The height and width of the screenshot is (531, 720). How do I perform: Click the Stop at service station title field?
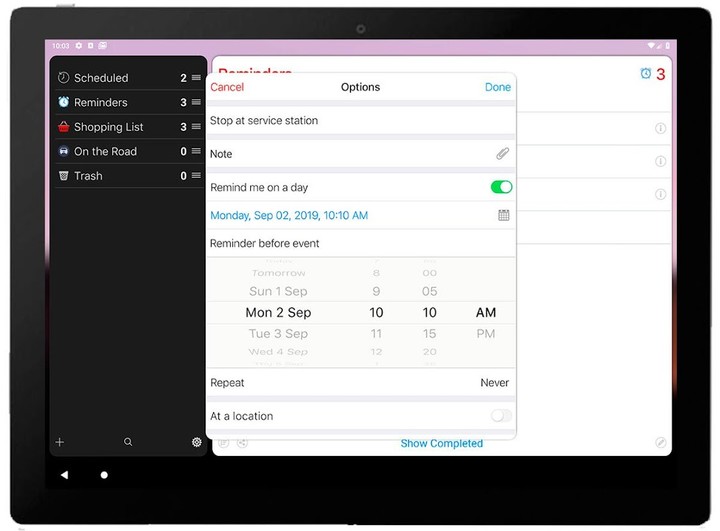point(360,121)
